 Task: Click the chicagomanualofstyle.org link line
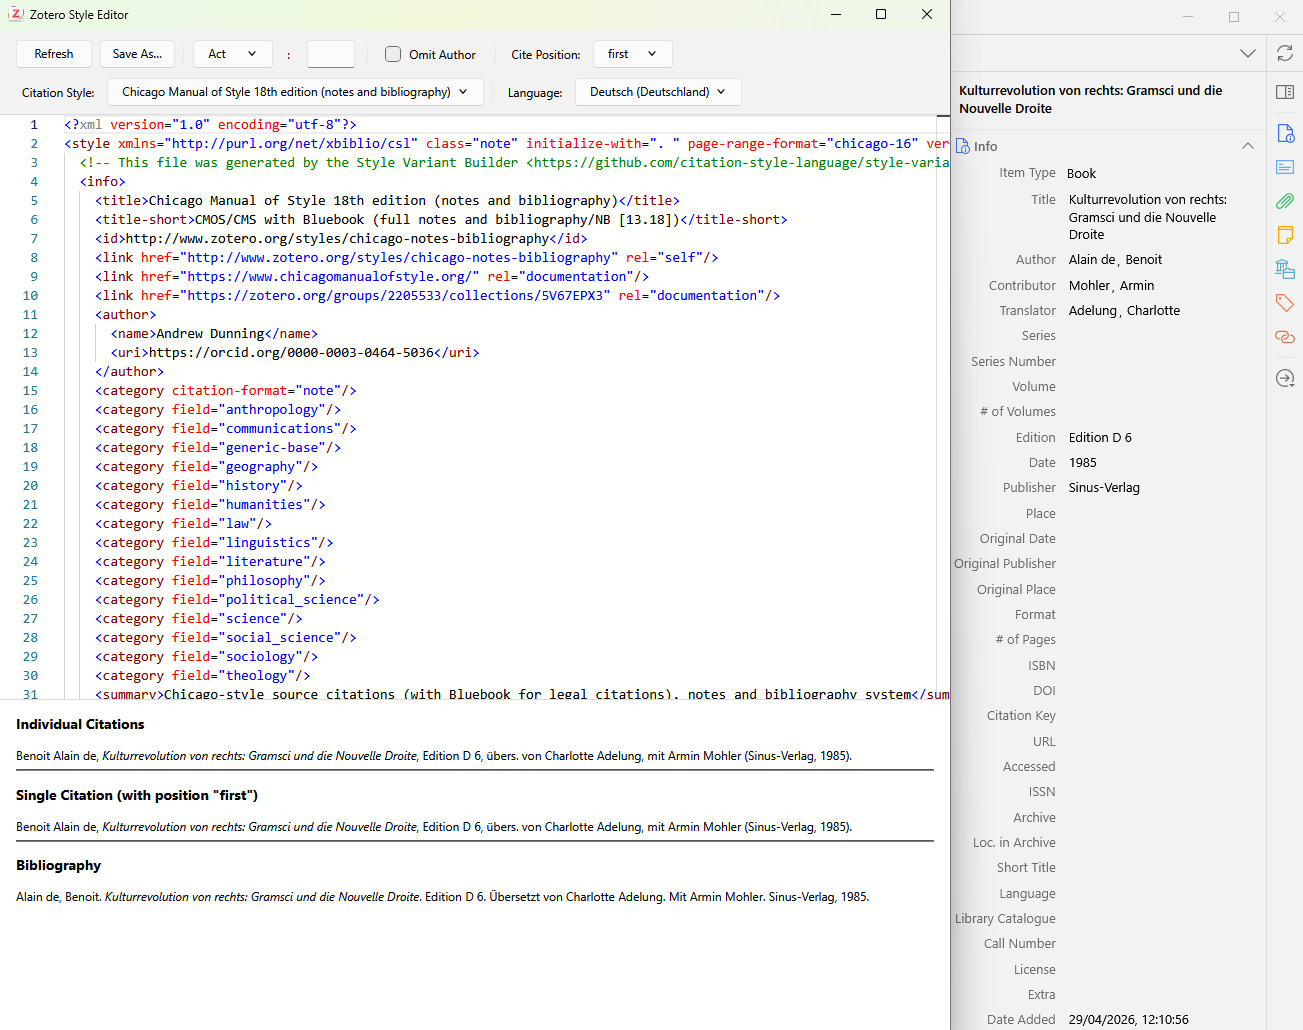coord(372,277)
